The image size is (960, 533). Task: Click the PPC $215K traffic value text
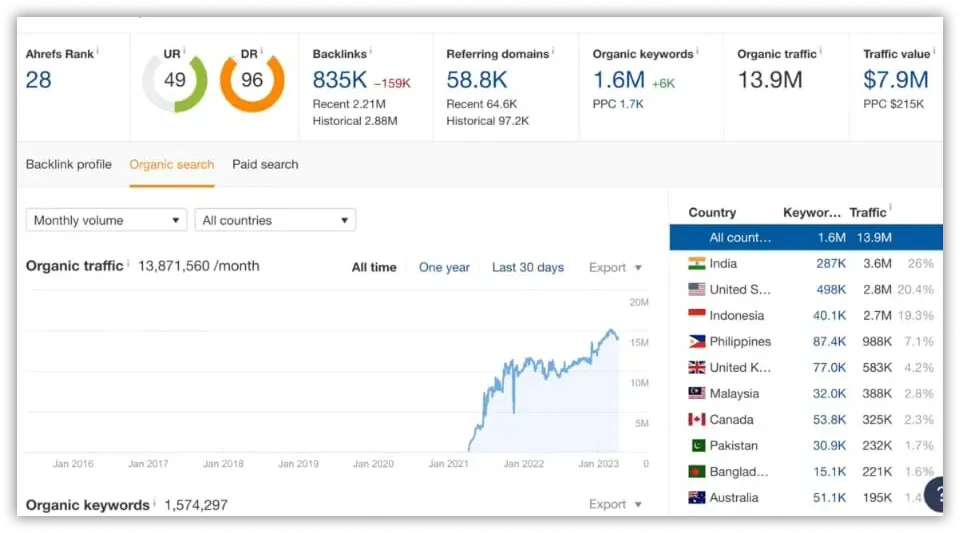[x=893, y=104]
